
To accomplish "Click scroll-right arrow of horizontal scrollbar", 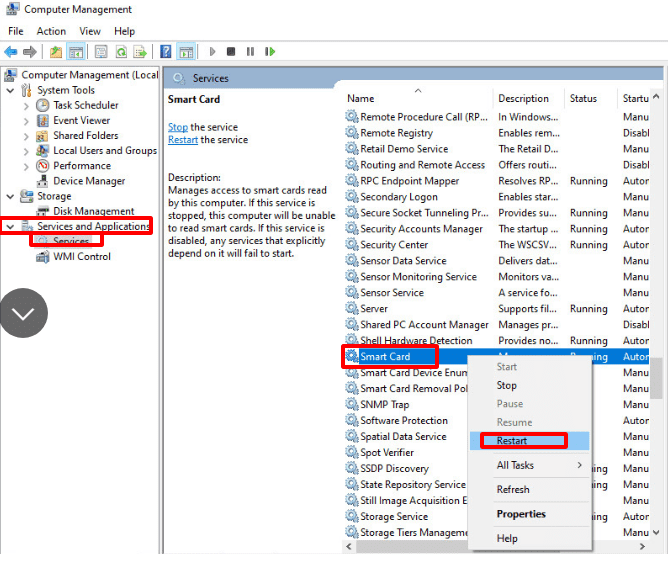I will click(642, 546).
